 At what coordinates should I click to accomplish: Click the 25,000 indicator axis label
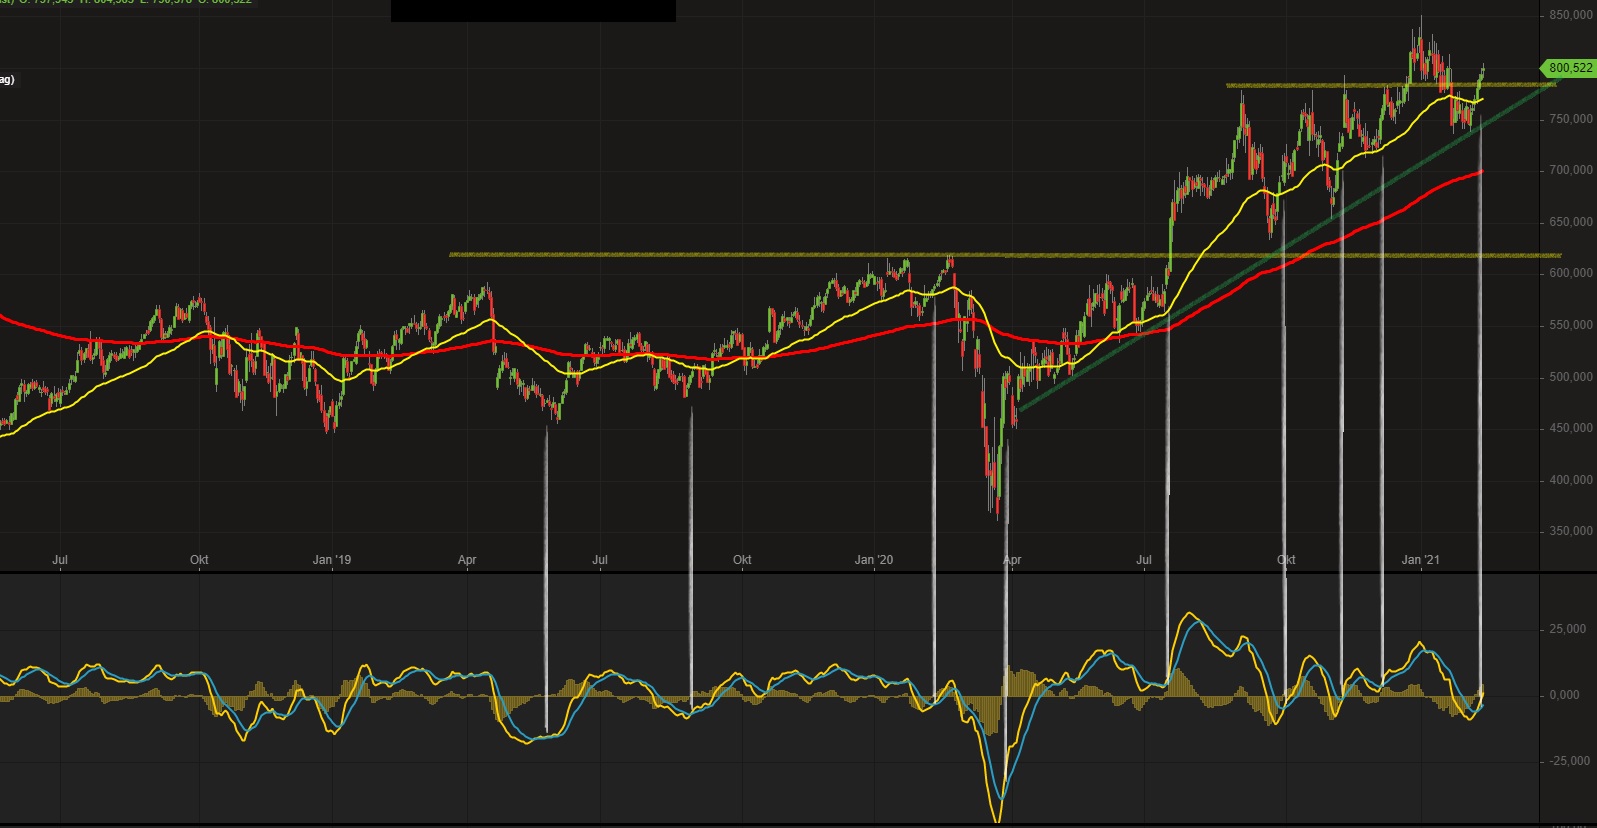(x=1569, y=629)
